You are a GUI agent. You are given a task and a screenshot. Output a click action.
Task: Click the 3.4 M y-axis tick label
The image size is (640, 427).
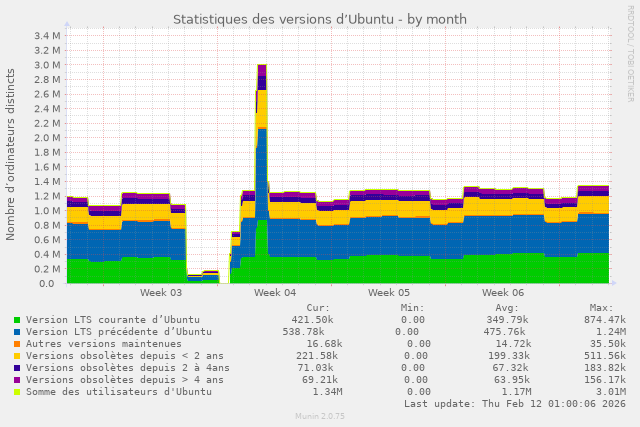pos(47,36)
